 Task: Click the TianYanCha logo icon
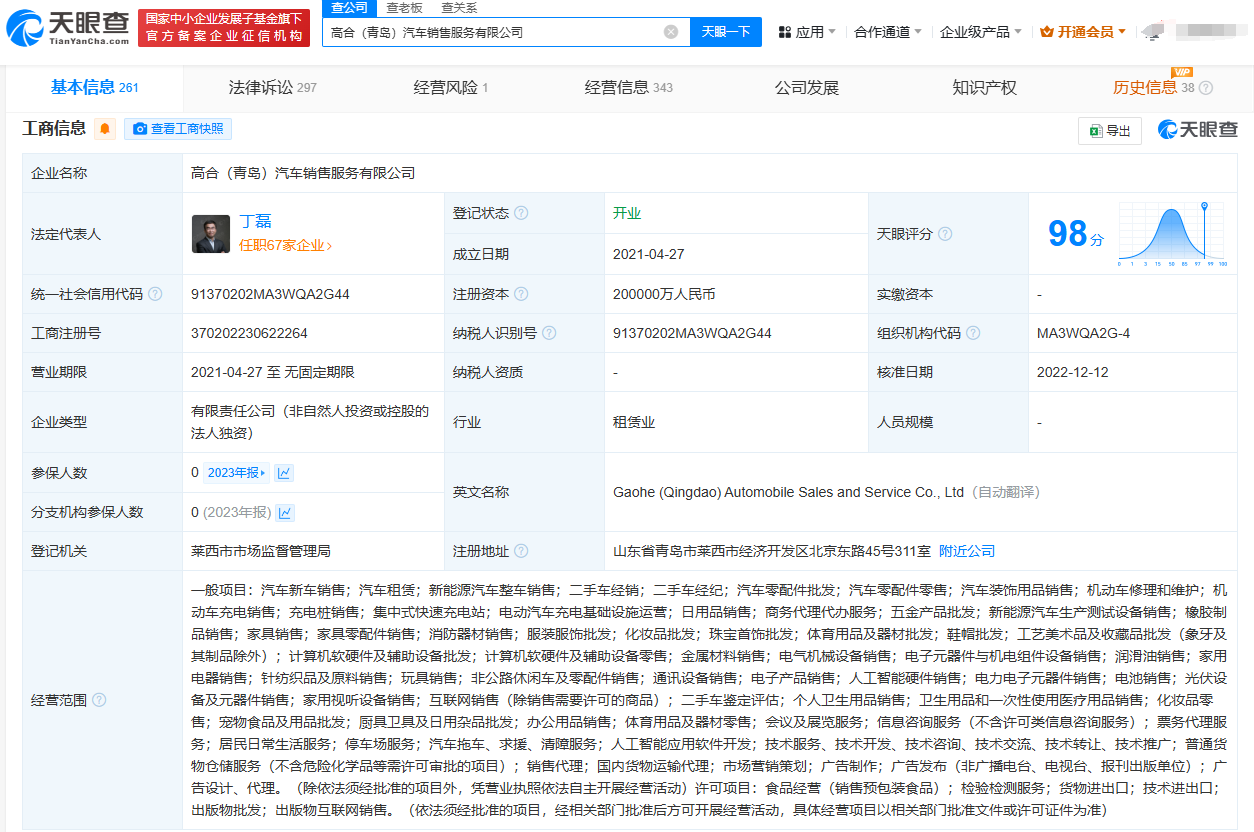click(x=25, y=30)
